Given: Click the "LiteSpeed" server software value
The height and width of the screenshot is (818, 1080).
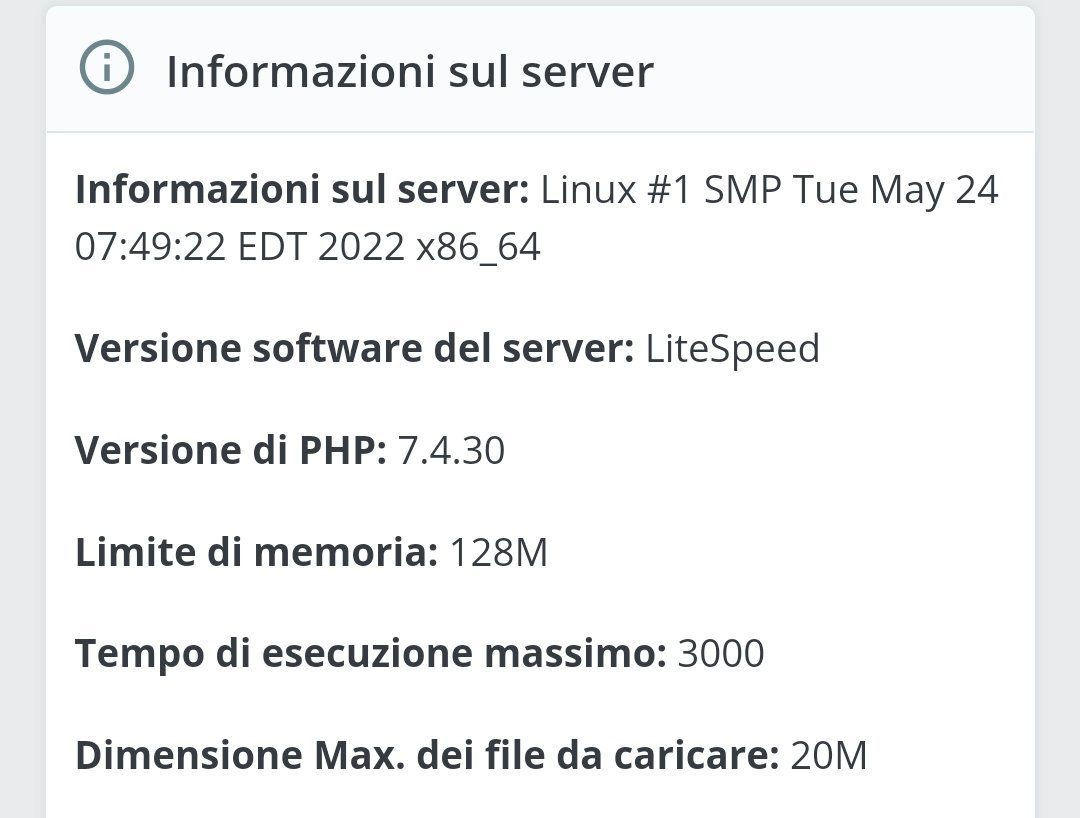Looking at the screenshot, I should coord(733,349).
